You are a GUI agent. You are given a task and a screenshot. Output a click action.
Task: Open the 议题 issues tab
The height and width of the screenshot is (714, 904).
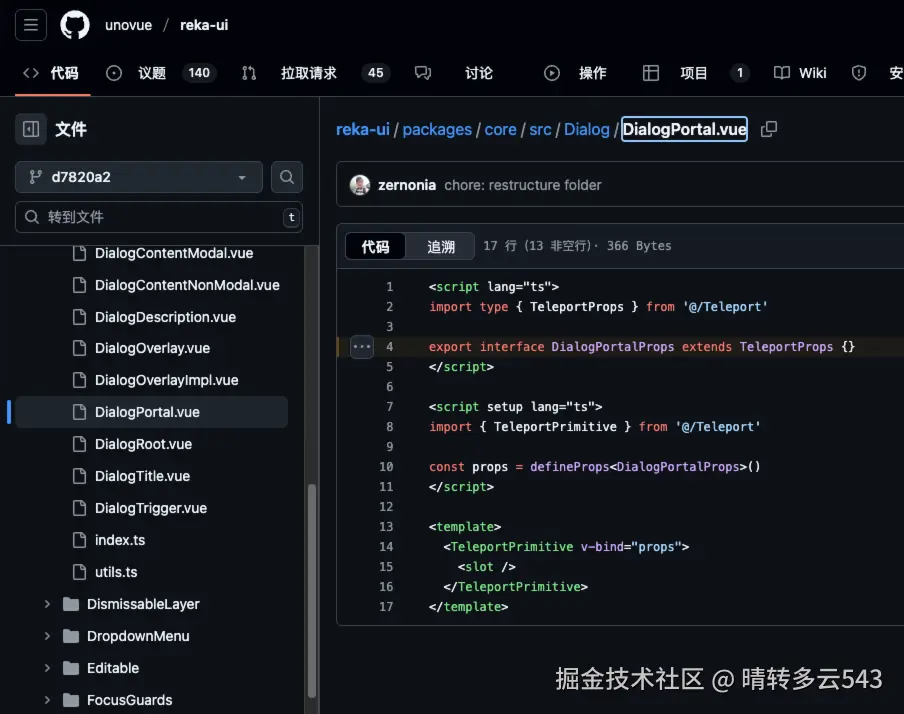[161, 73]
